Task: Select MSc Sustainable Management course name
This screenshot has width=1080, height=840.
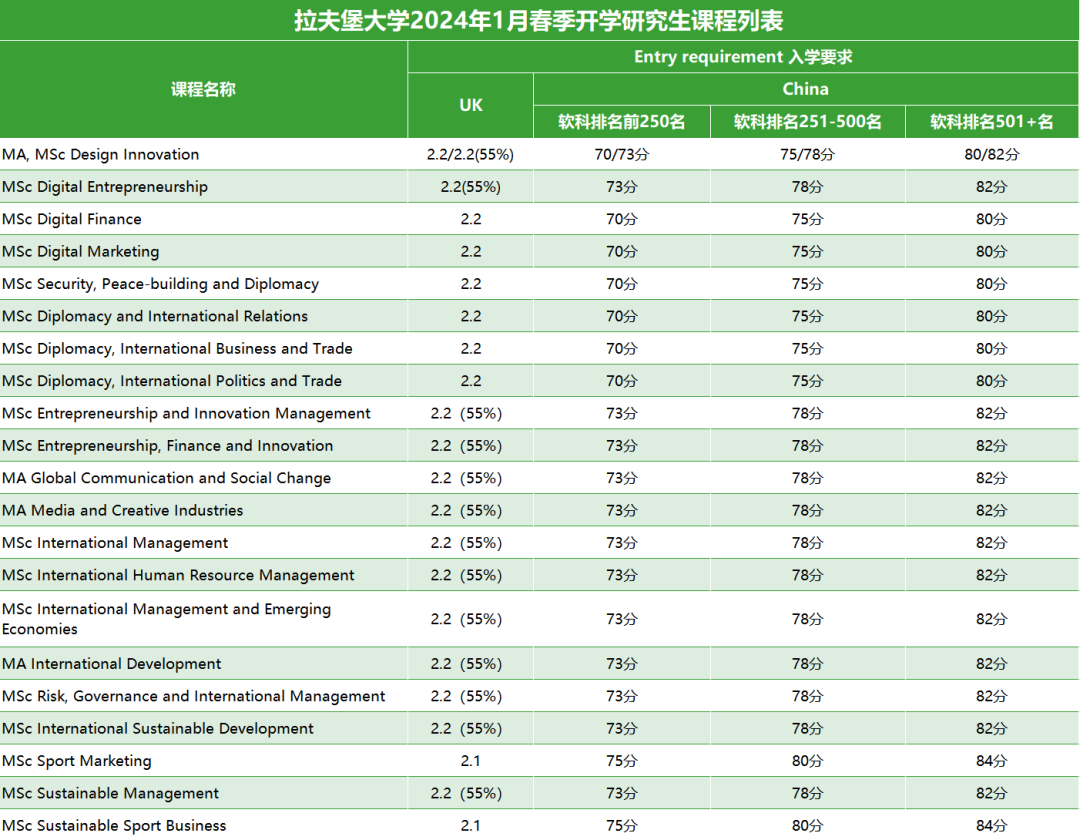Action: 110,793
